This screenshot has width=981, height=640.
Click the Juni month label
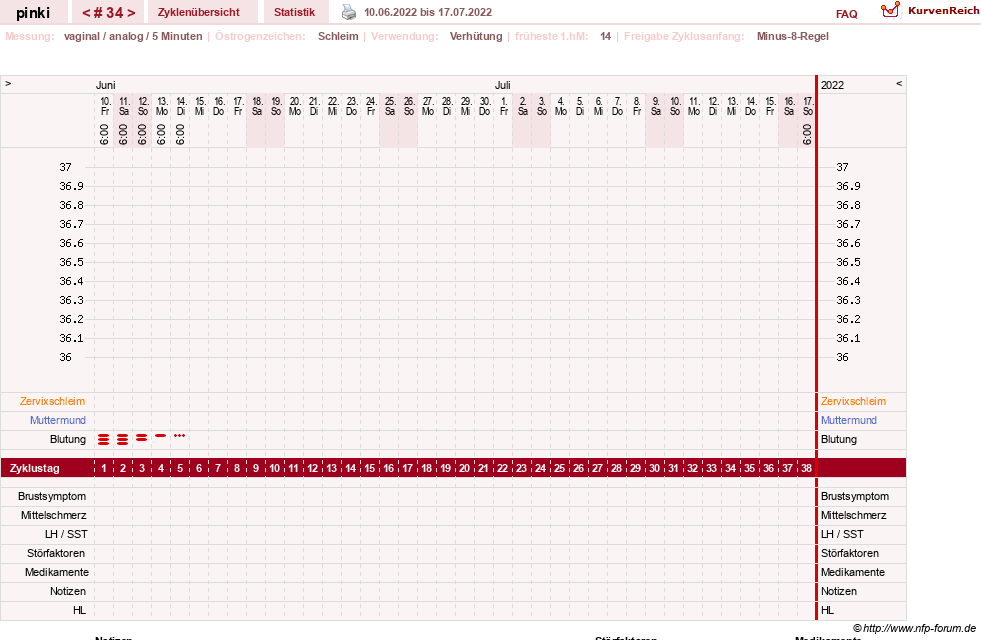(x=106, y=85)
